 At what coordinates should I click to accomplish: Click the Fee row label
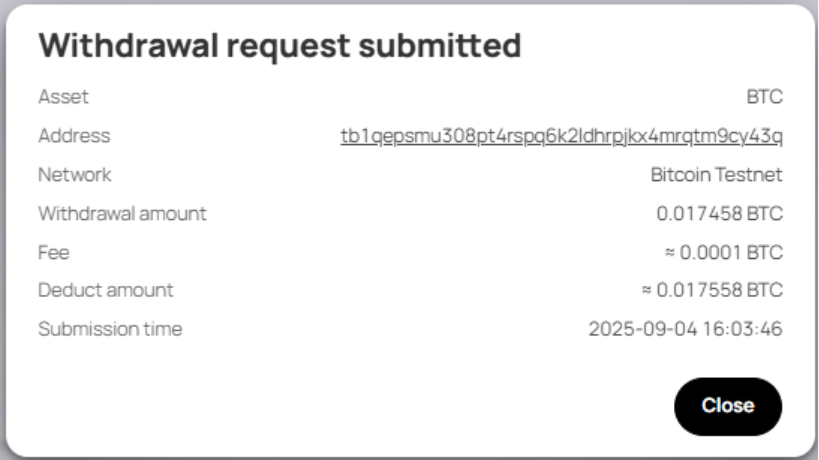[x=54, y=252]
